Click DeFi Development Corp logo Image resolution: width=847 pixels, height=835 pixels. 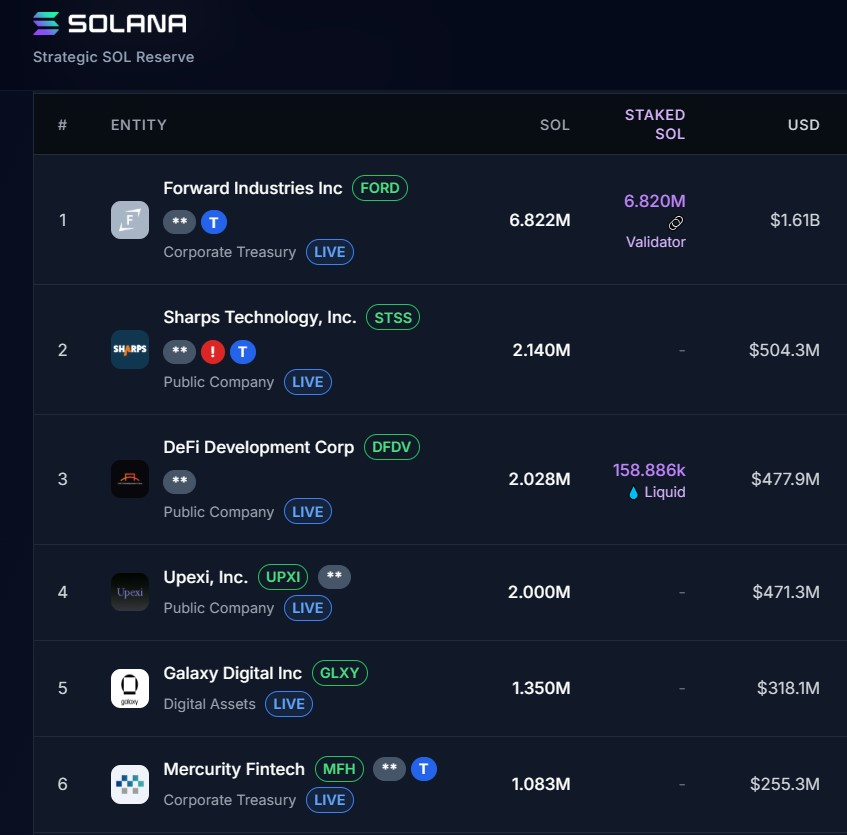click(130, 479)
